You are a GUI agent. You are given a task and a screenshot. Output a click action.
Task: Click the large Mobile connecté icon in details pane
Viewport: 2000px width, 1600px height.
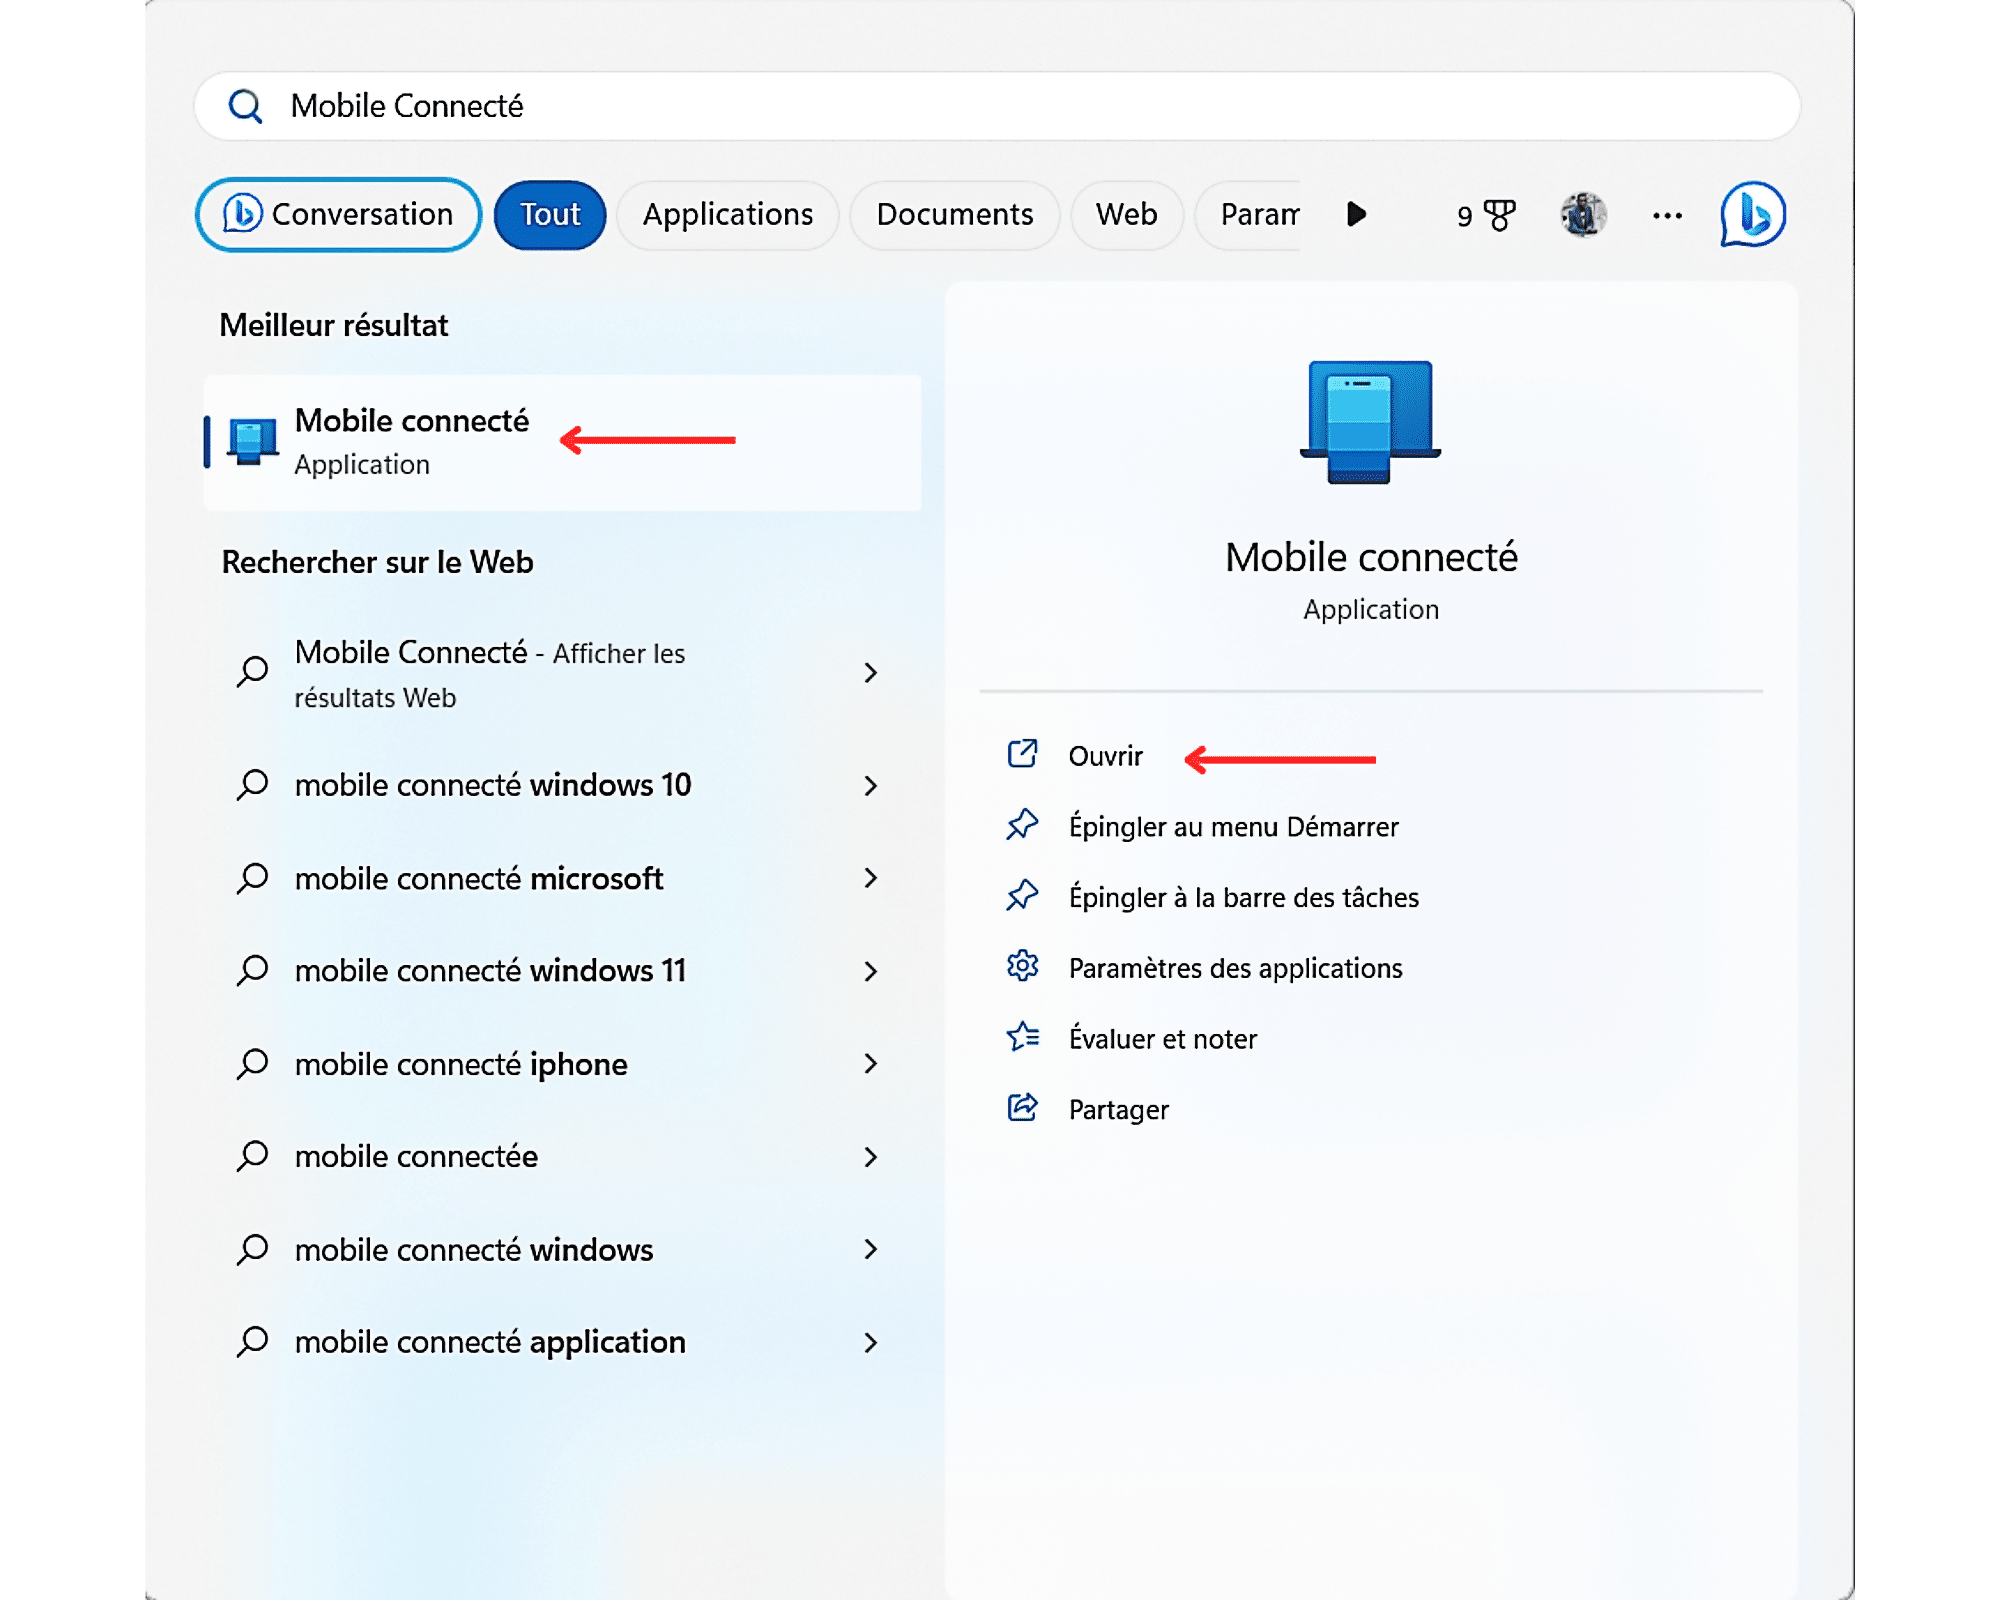pos(1370,422)
